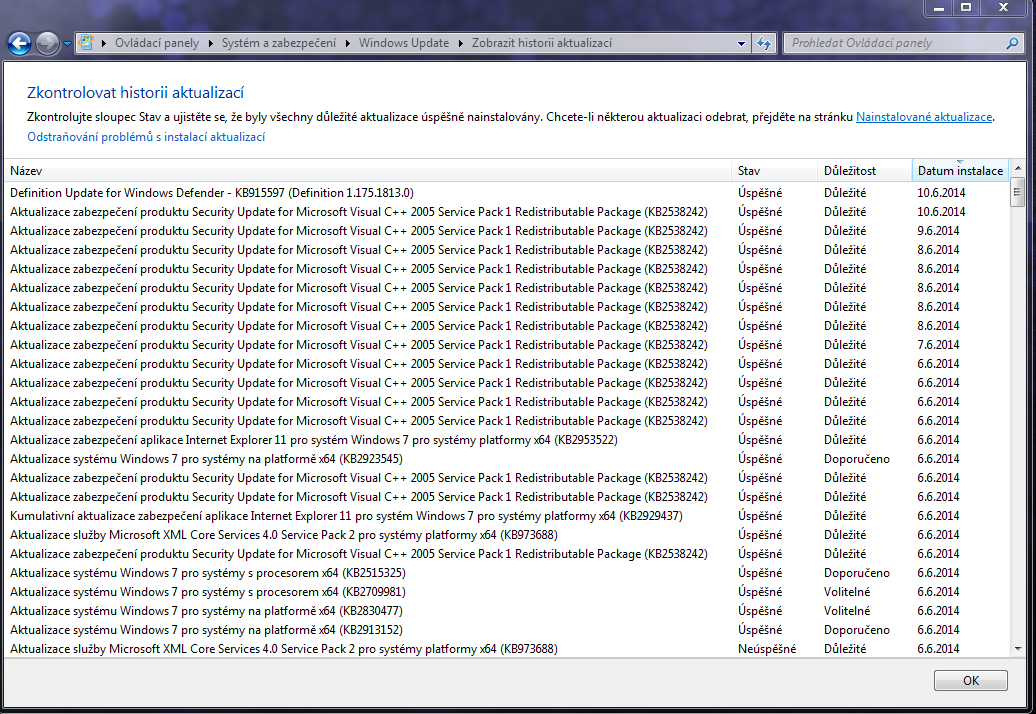Click scrollbar up arrow
The width and height of the screenshot is (1036, 714).
click(1018, 168)
